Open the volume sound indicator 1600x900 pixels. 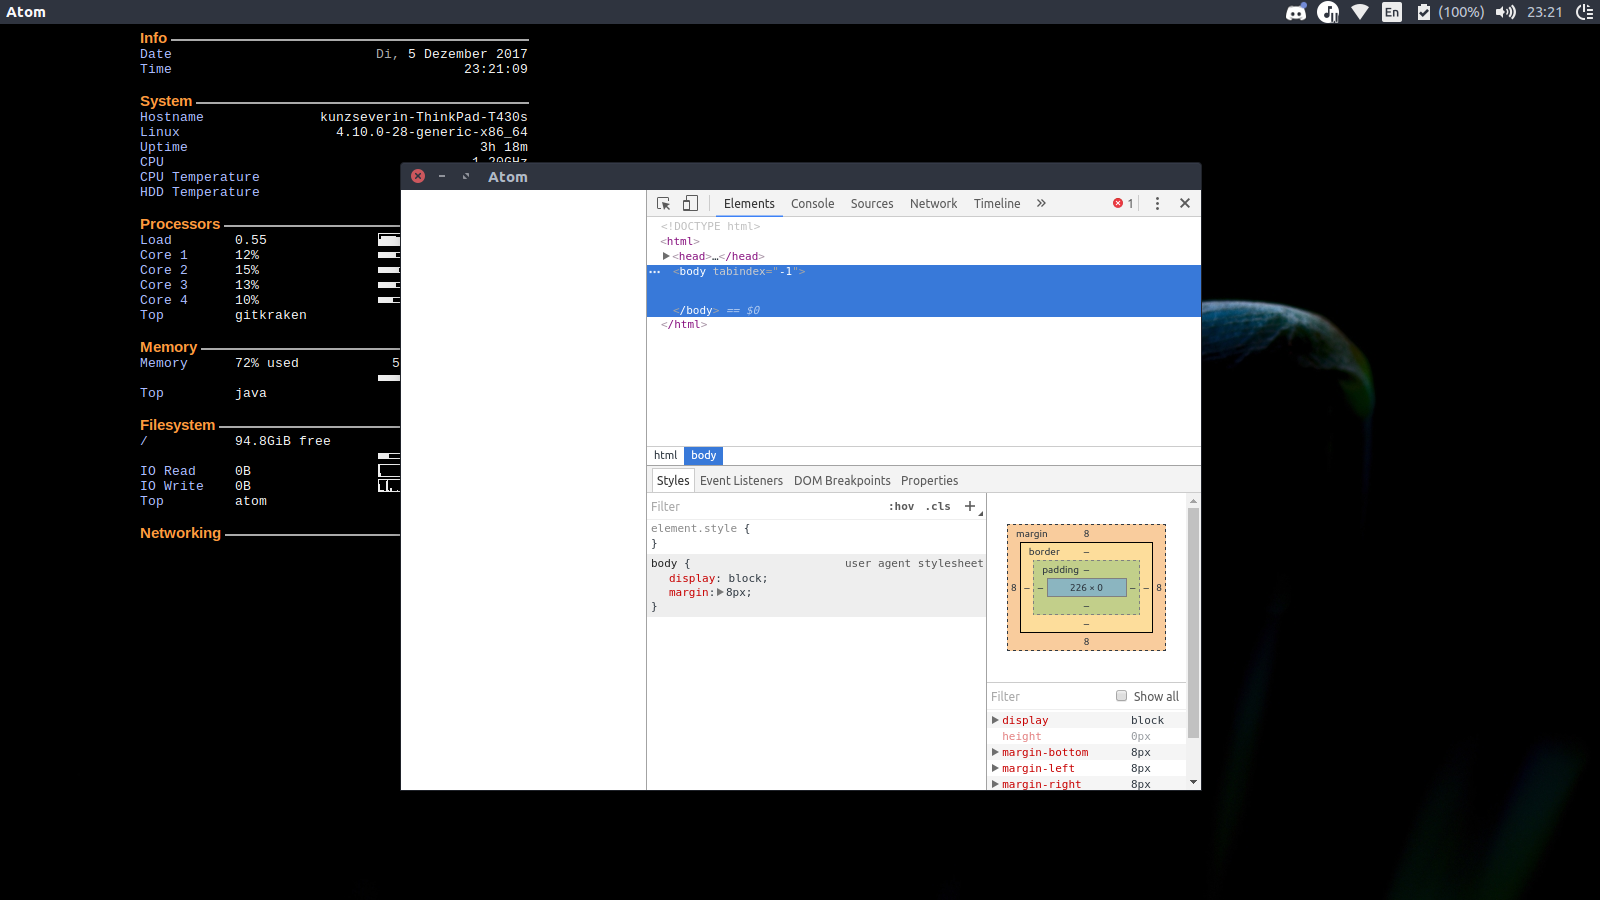(1506, 12)
